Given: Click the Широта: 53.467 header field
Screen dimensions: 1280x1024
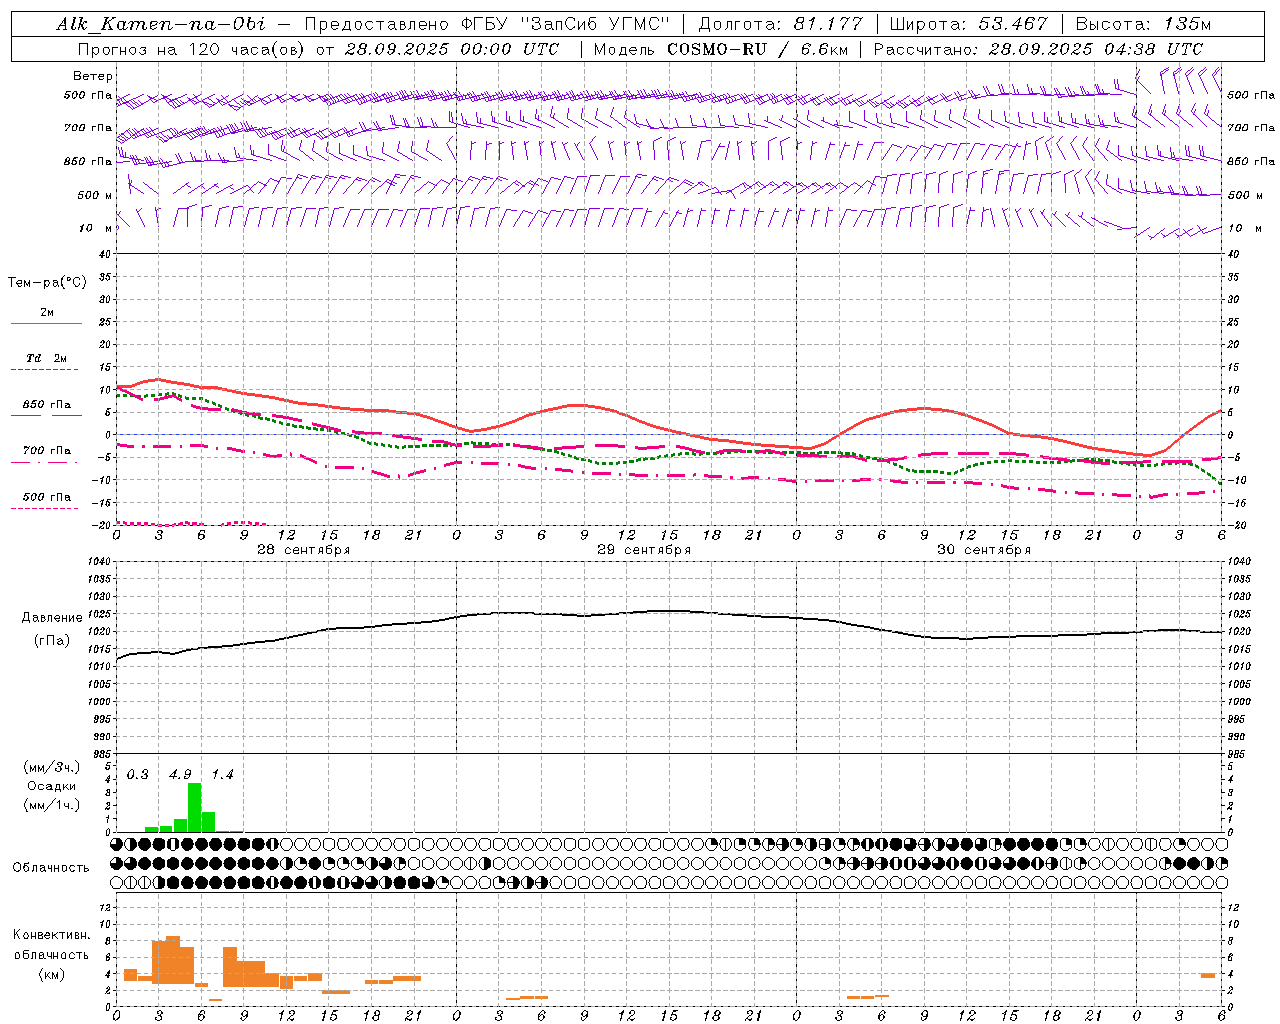Looking at the screenshot, I should (968, 24).
